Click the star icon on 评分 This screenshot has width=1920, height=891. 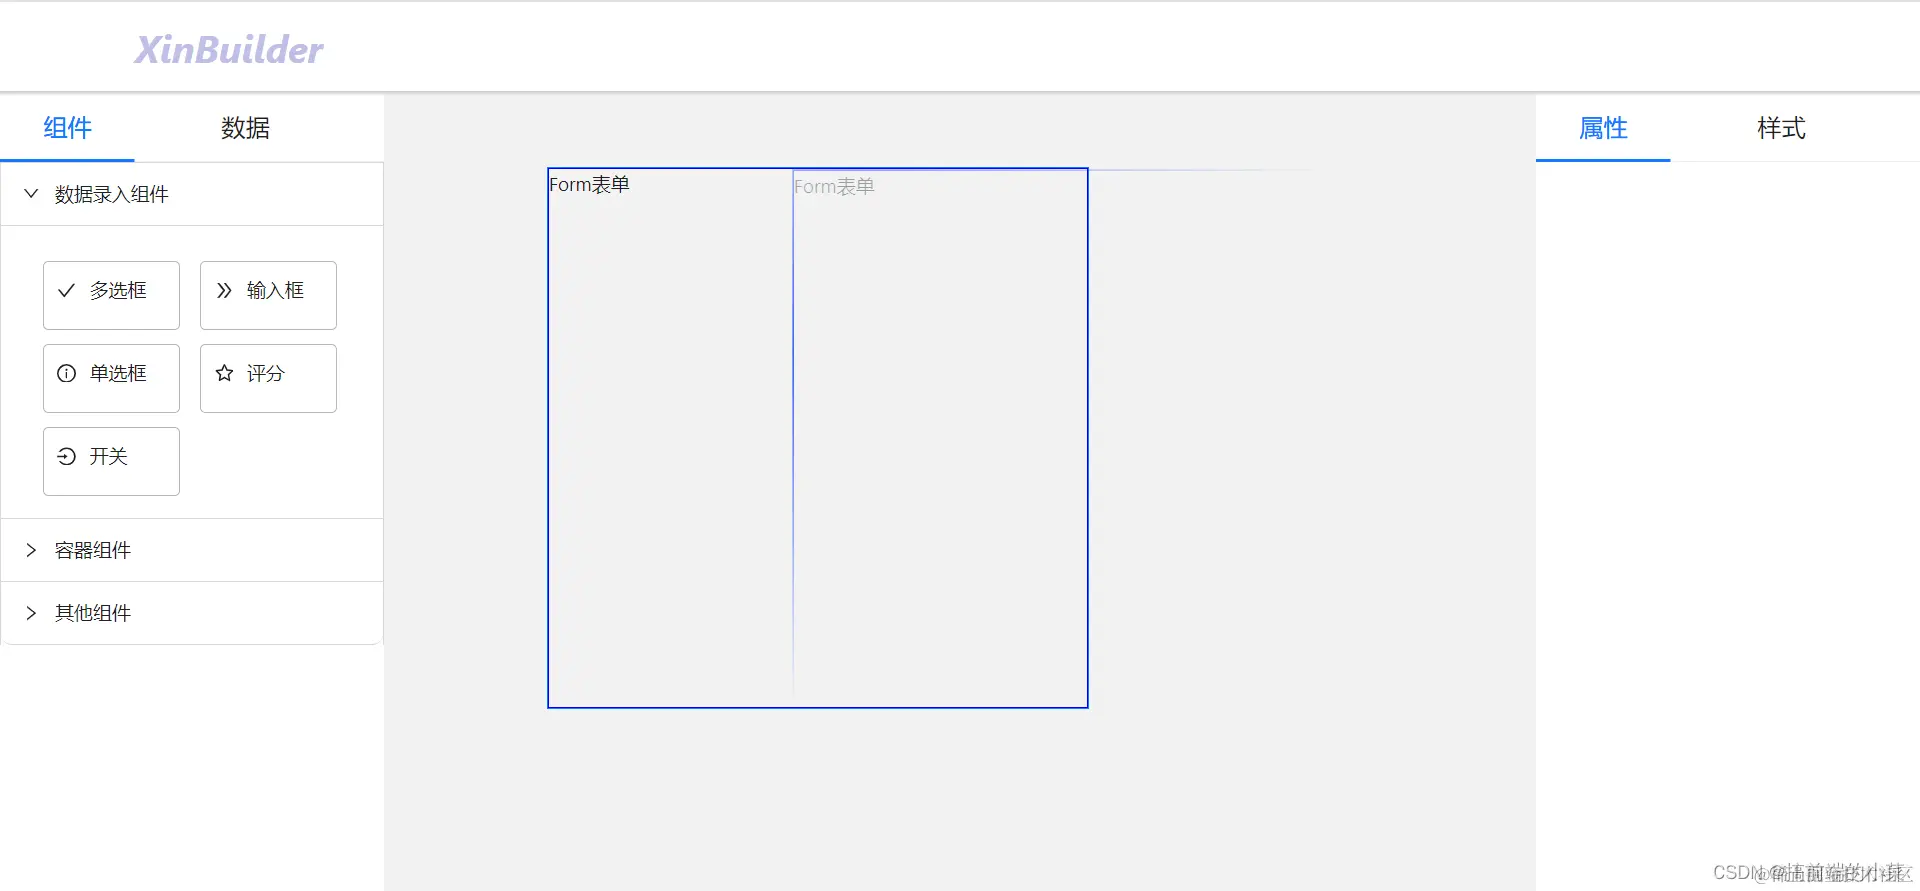224,373
